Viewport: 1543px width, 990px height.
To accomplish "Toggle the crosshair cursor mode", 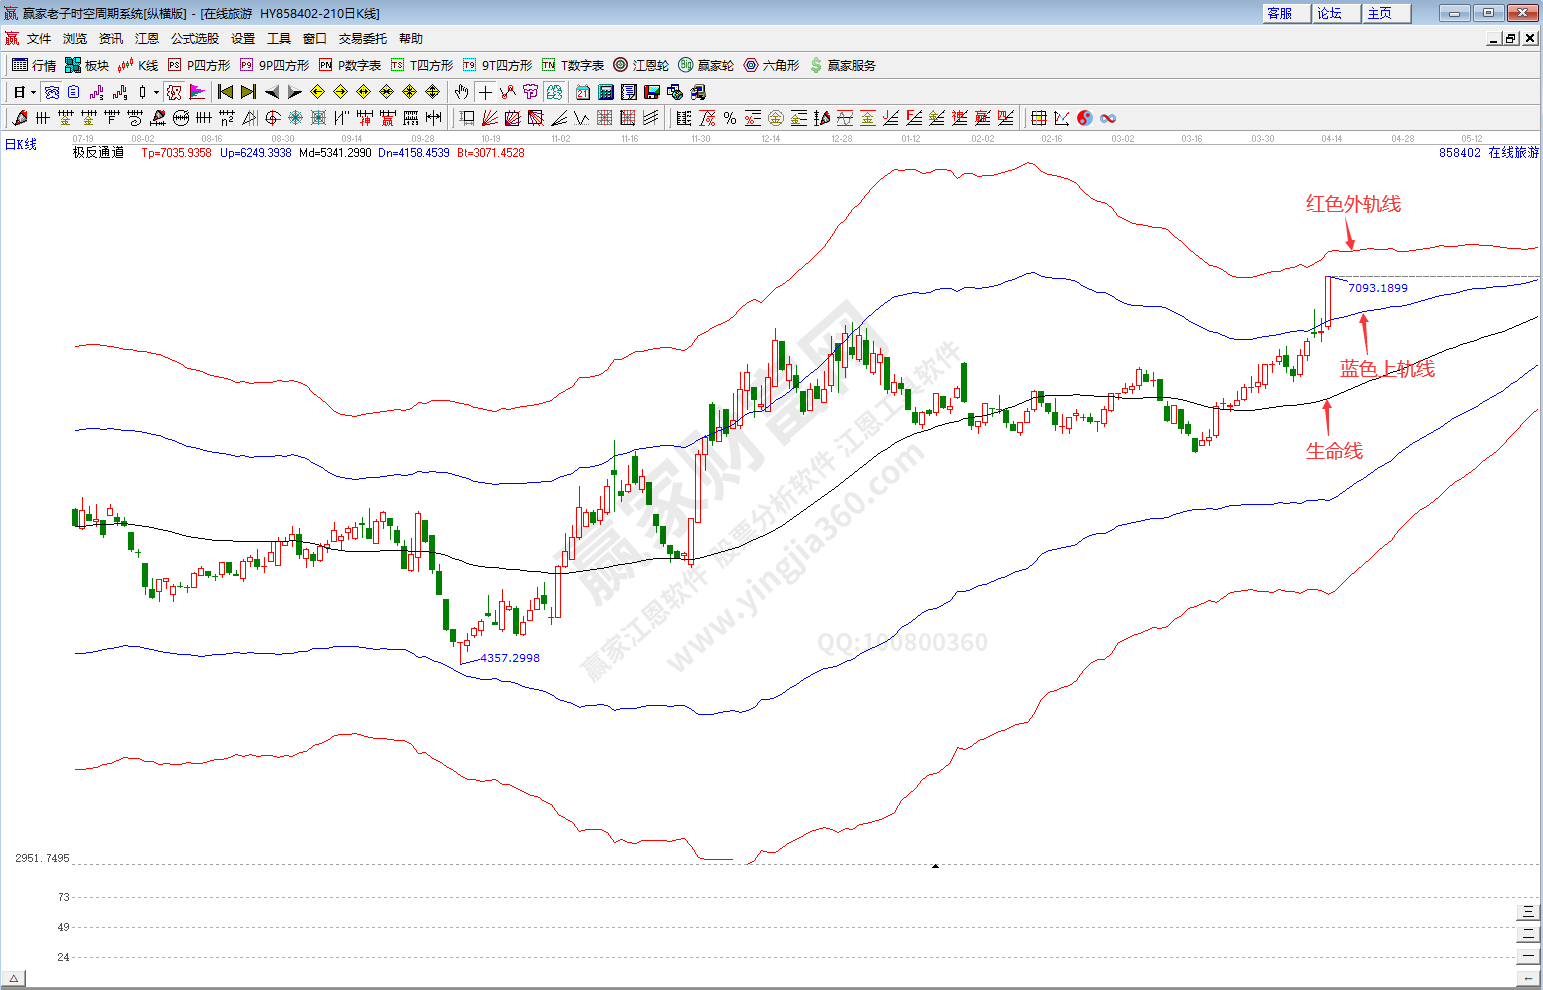I will tap(485, 92).
